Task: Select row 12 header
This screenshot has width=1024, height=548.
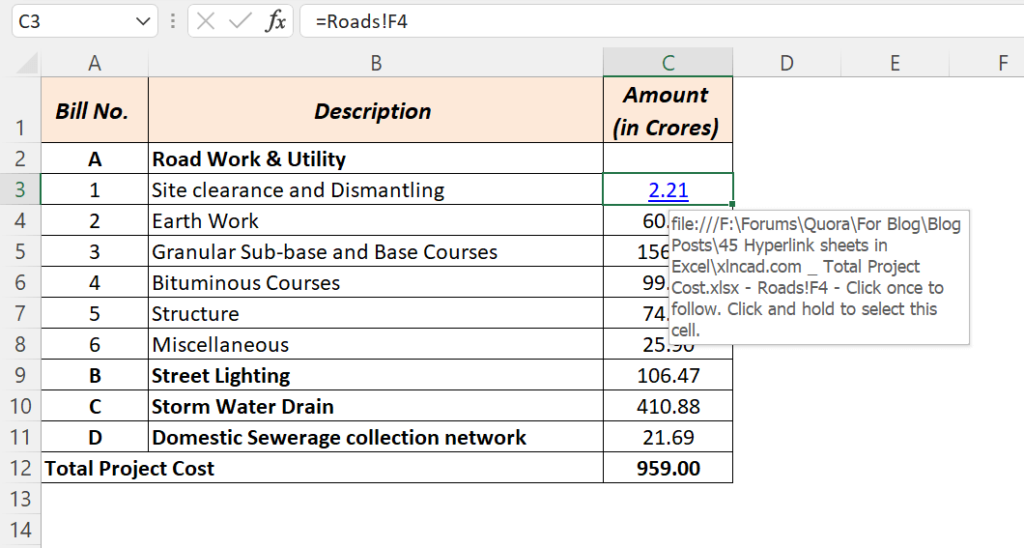Action: (x=20, y=468)
